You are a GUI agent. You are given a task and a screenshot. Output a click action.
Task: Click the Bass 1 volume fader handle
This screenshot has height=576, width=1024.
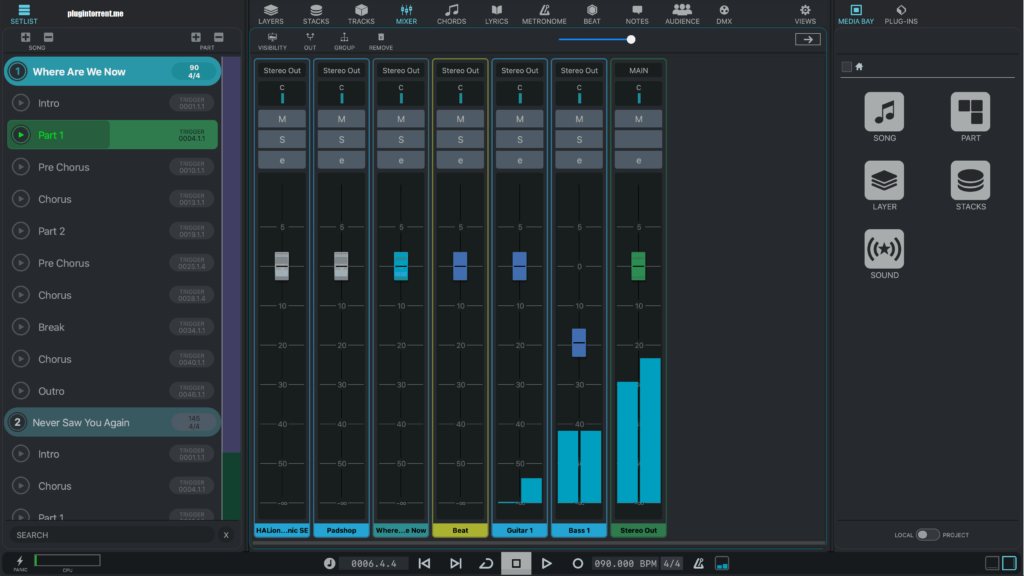579,342
